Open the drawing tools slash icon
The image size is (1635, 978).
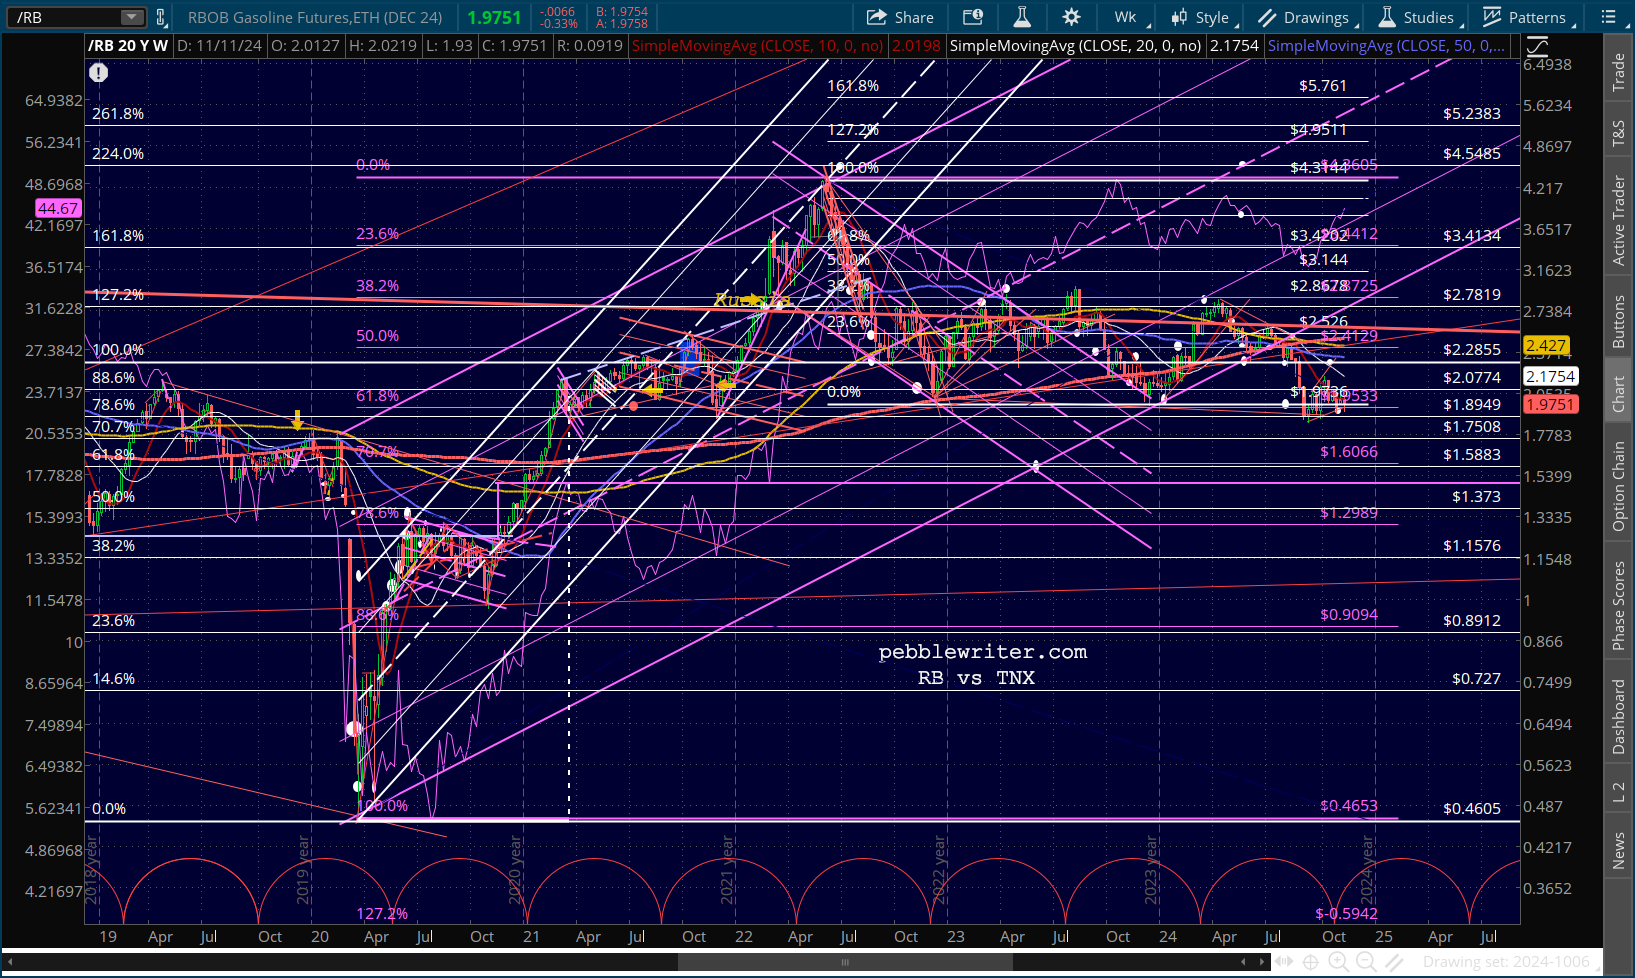[x=1394, y=962]
